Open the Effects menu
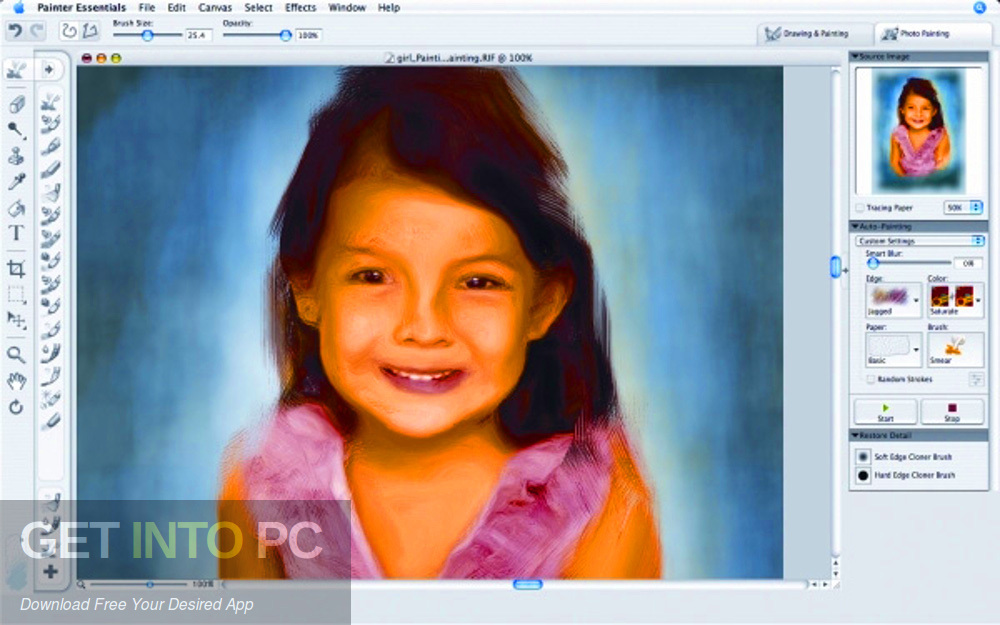Image resolution: width=1000 pixels, height=625 pixels. (x=300, y=8)
